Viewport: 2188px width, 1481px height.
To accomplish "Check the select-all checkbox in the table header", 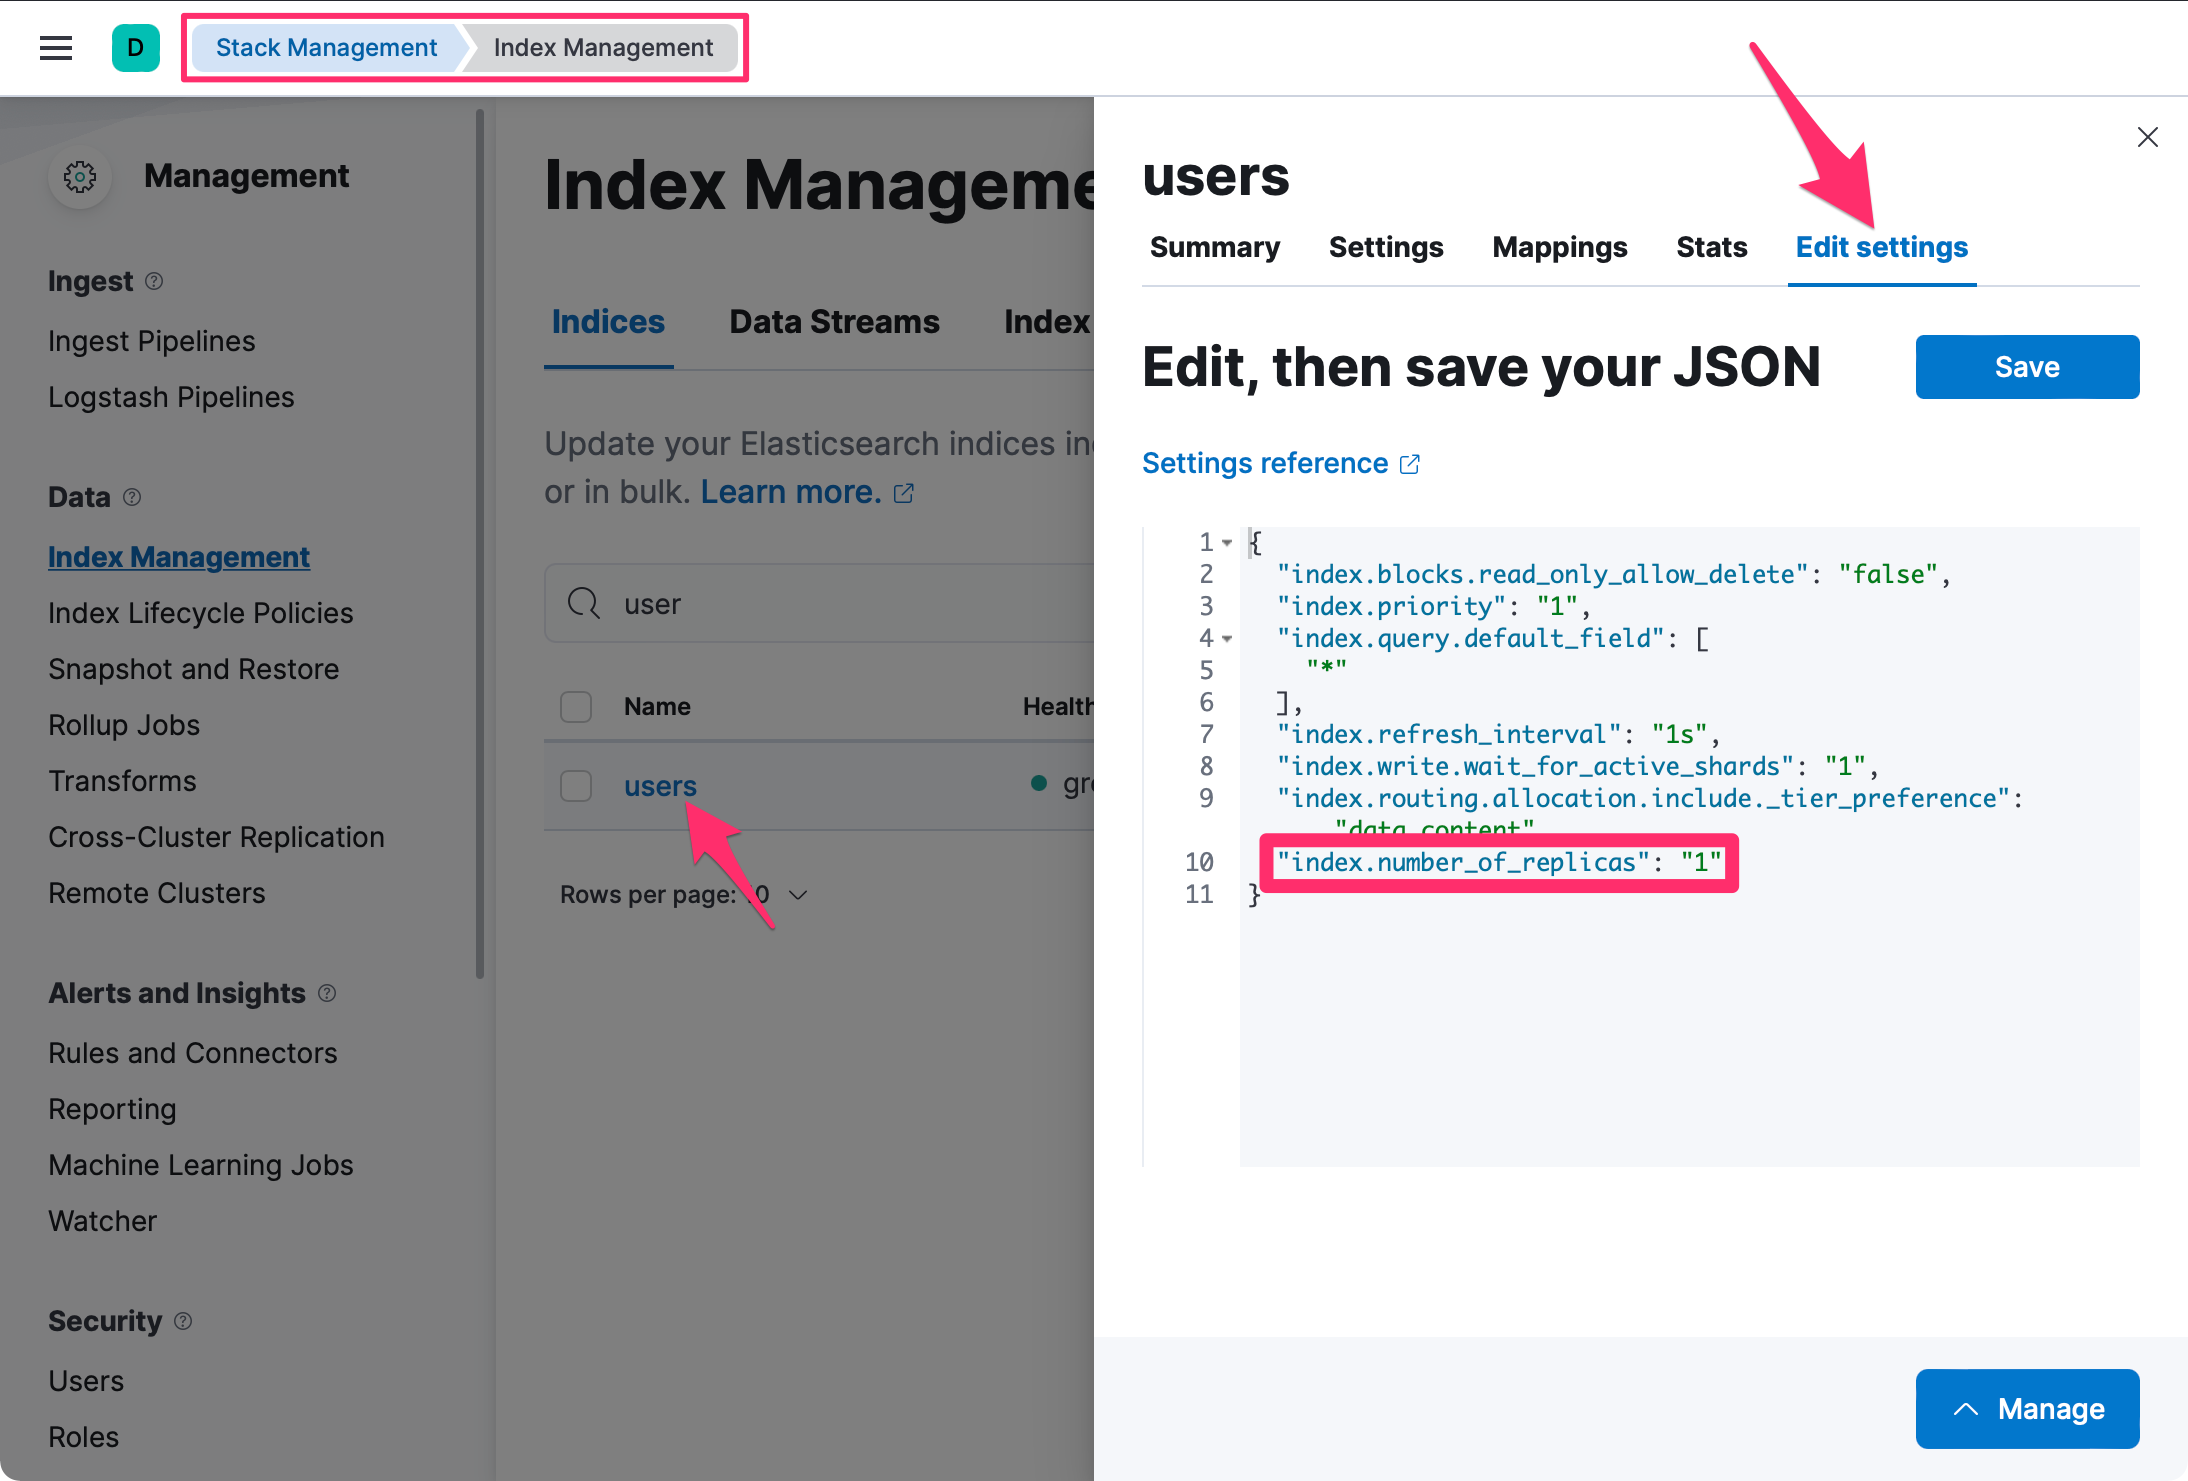I will click(576, 706).
